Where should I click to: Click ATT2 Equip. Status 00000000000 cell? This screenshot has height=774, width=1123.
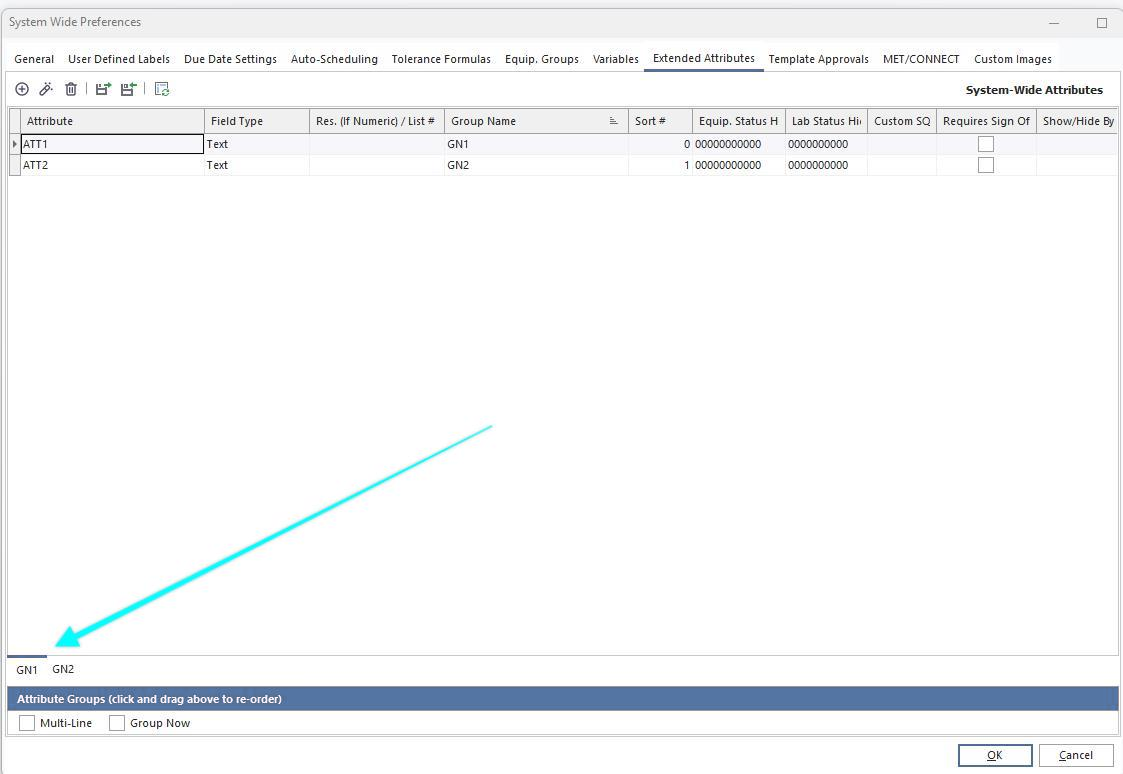(x=739, y=165)
